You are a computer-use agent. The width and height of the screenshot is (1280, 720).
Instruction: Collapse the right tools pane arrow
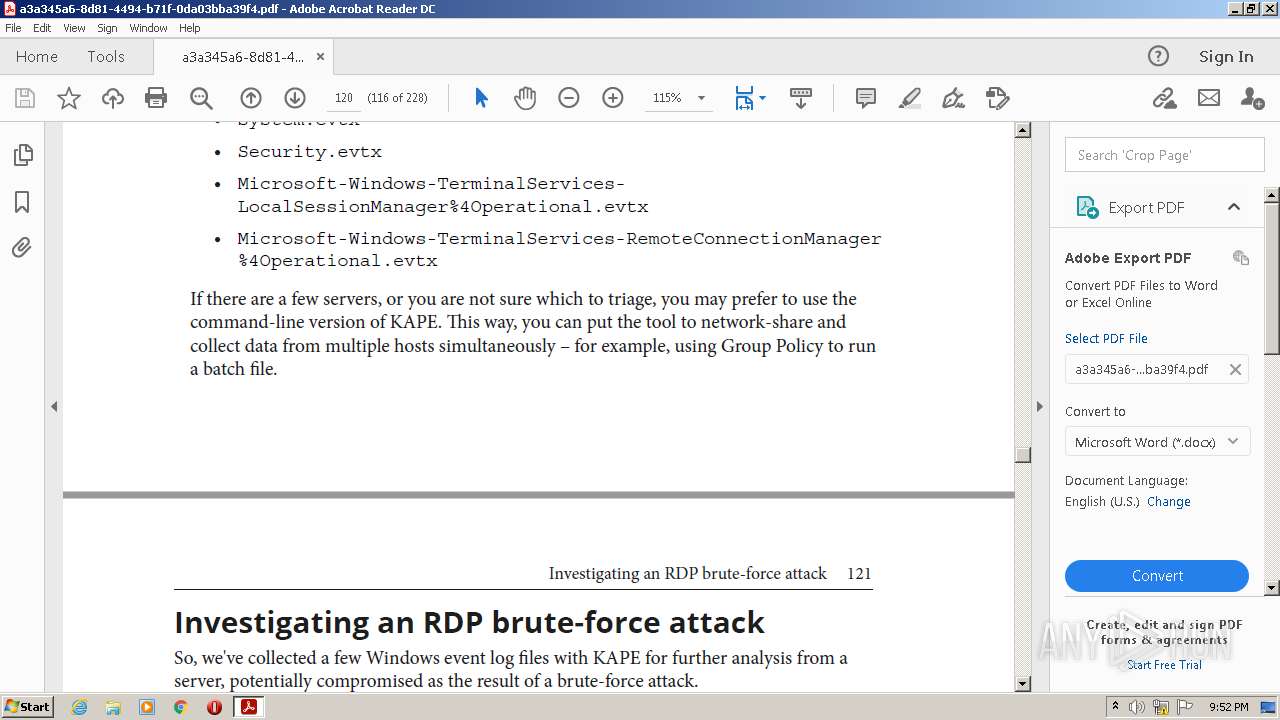click(x=1039, y=406)
